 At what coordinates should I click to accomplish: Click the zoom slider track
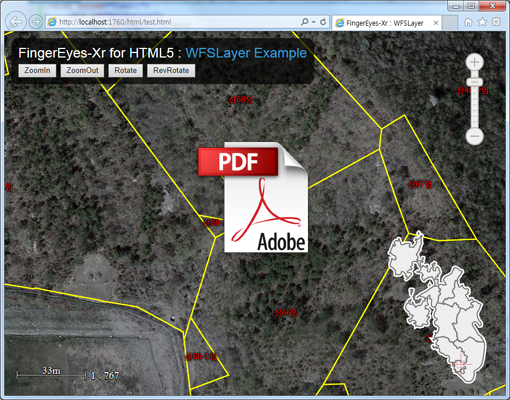pos(474,107)
